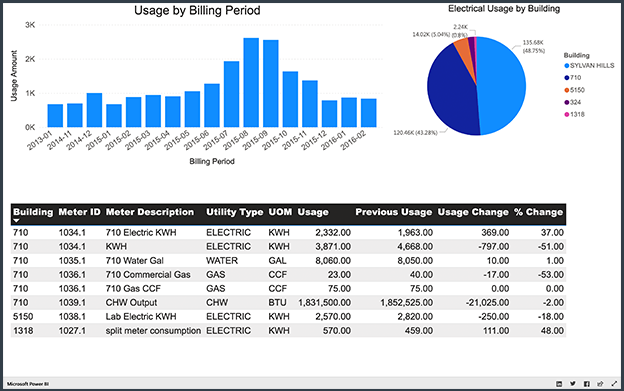The height and width of the screenshot is (391, 624).
Task: Select the 2015-10 bar in Usage chart
Action: point(291,99)
